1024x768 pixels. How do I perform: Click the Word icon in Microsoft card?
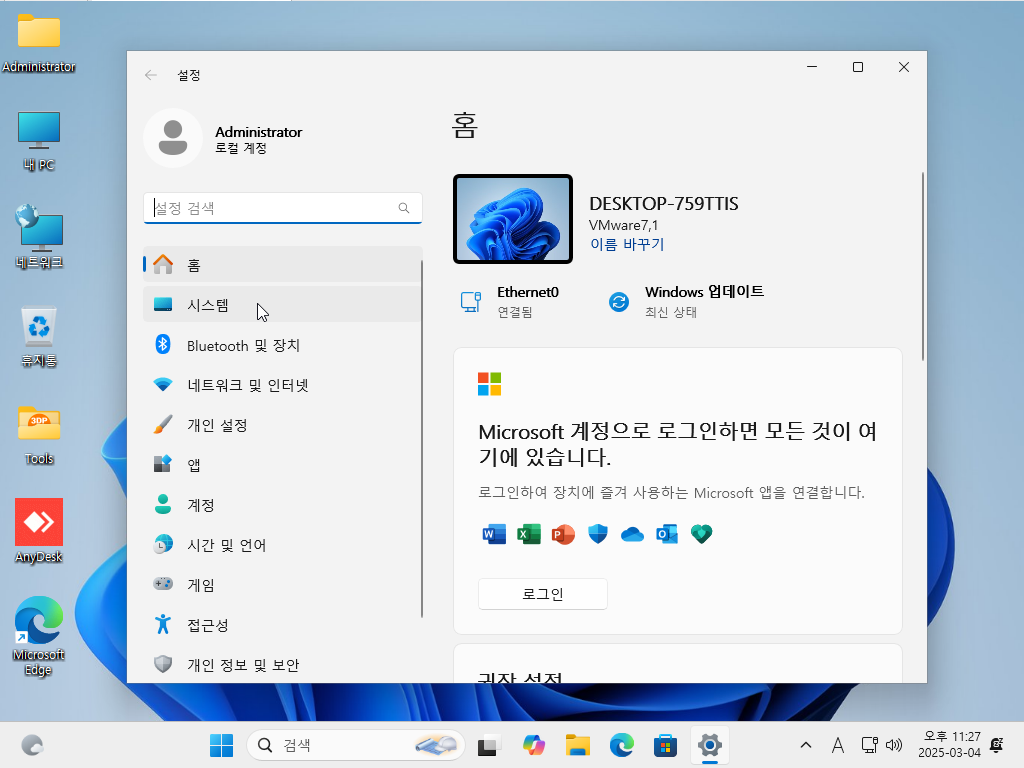coord(494,534)
